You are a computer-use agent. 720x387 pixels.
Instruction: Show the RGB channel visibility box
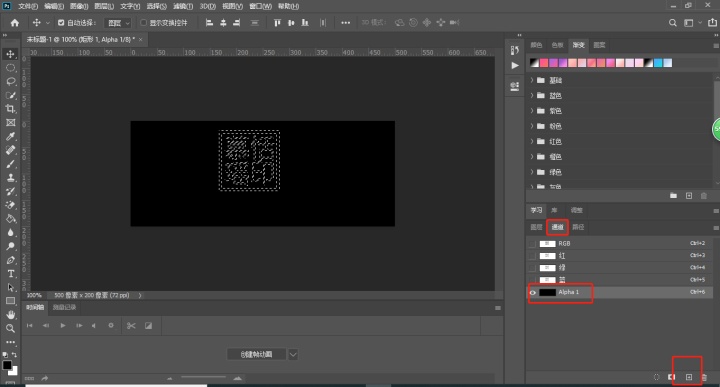tap(532, 244)
